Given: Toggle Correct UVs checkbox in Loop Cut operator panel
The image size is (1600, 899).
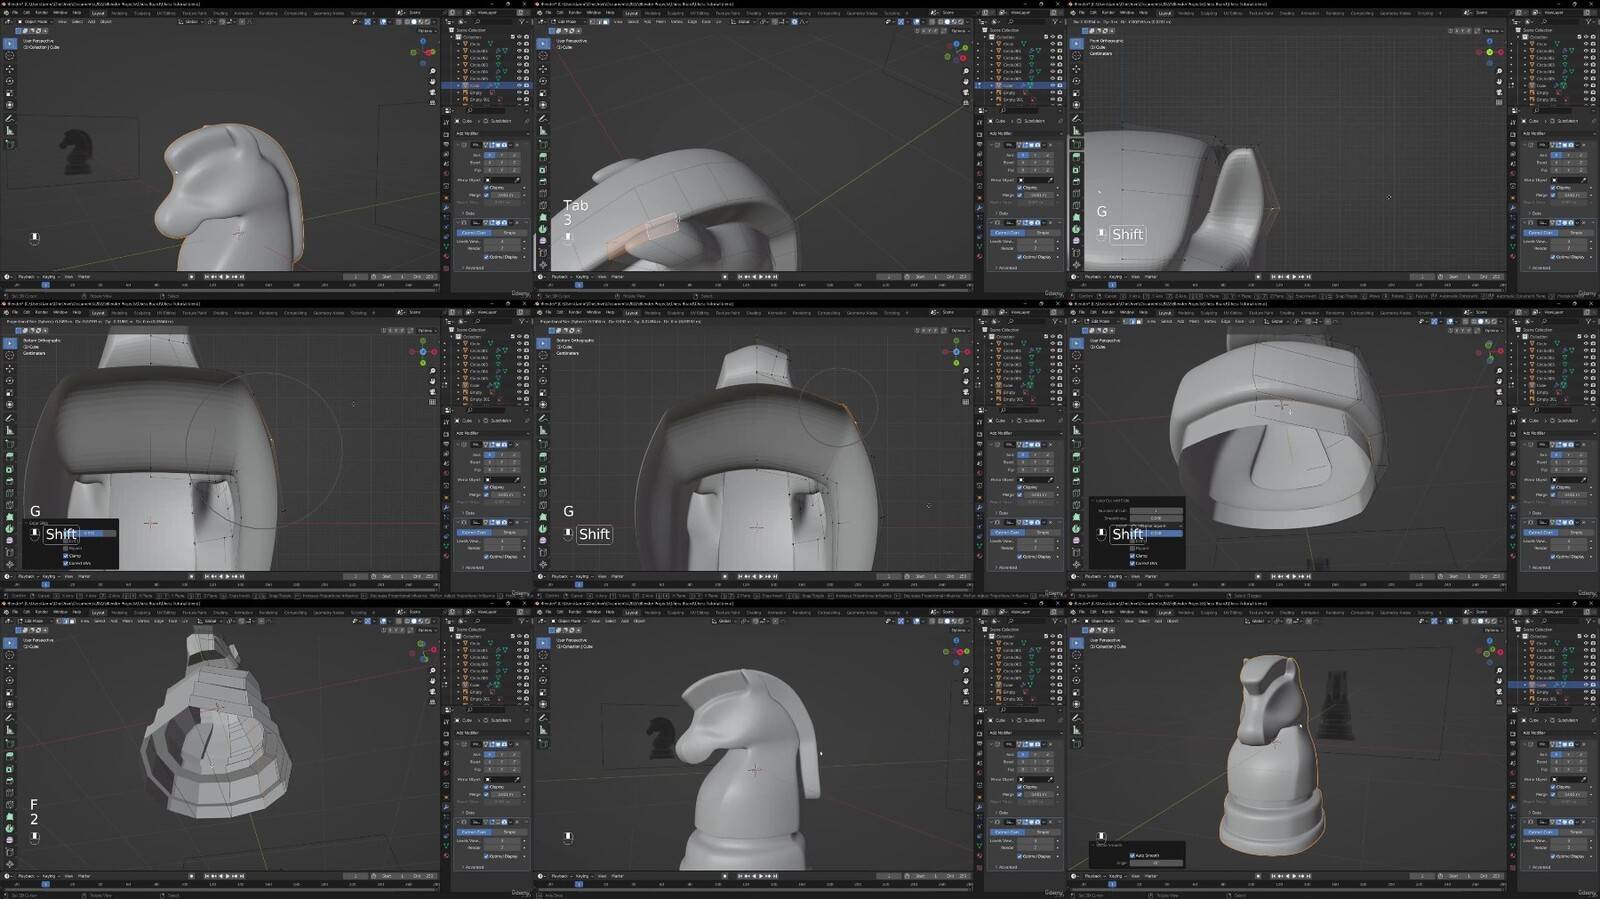Looking at the screenshot, I should (1132, 563).
